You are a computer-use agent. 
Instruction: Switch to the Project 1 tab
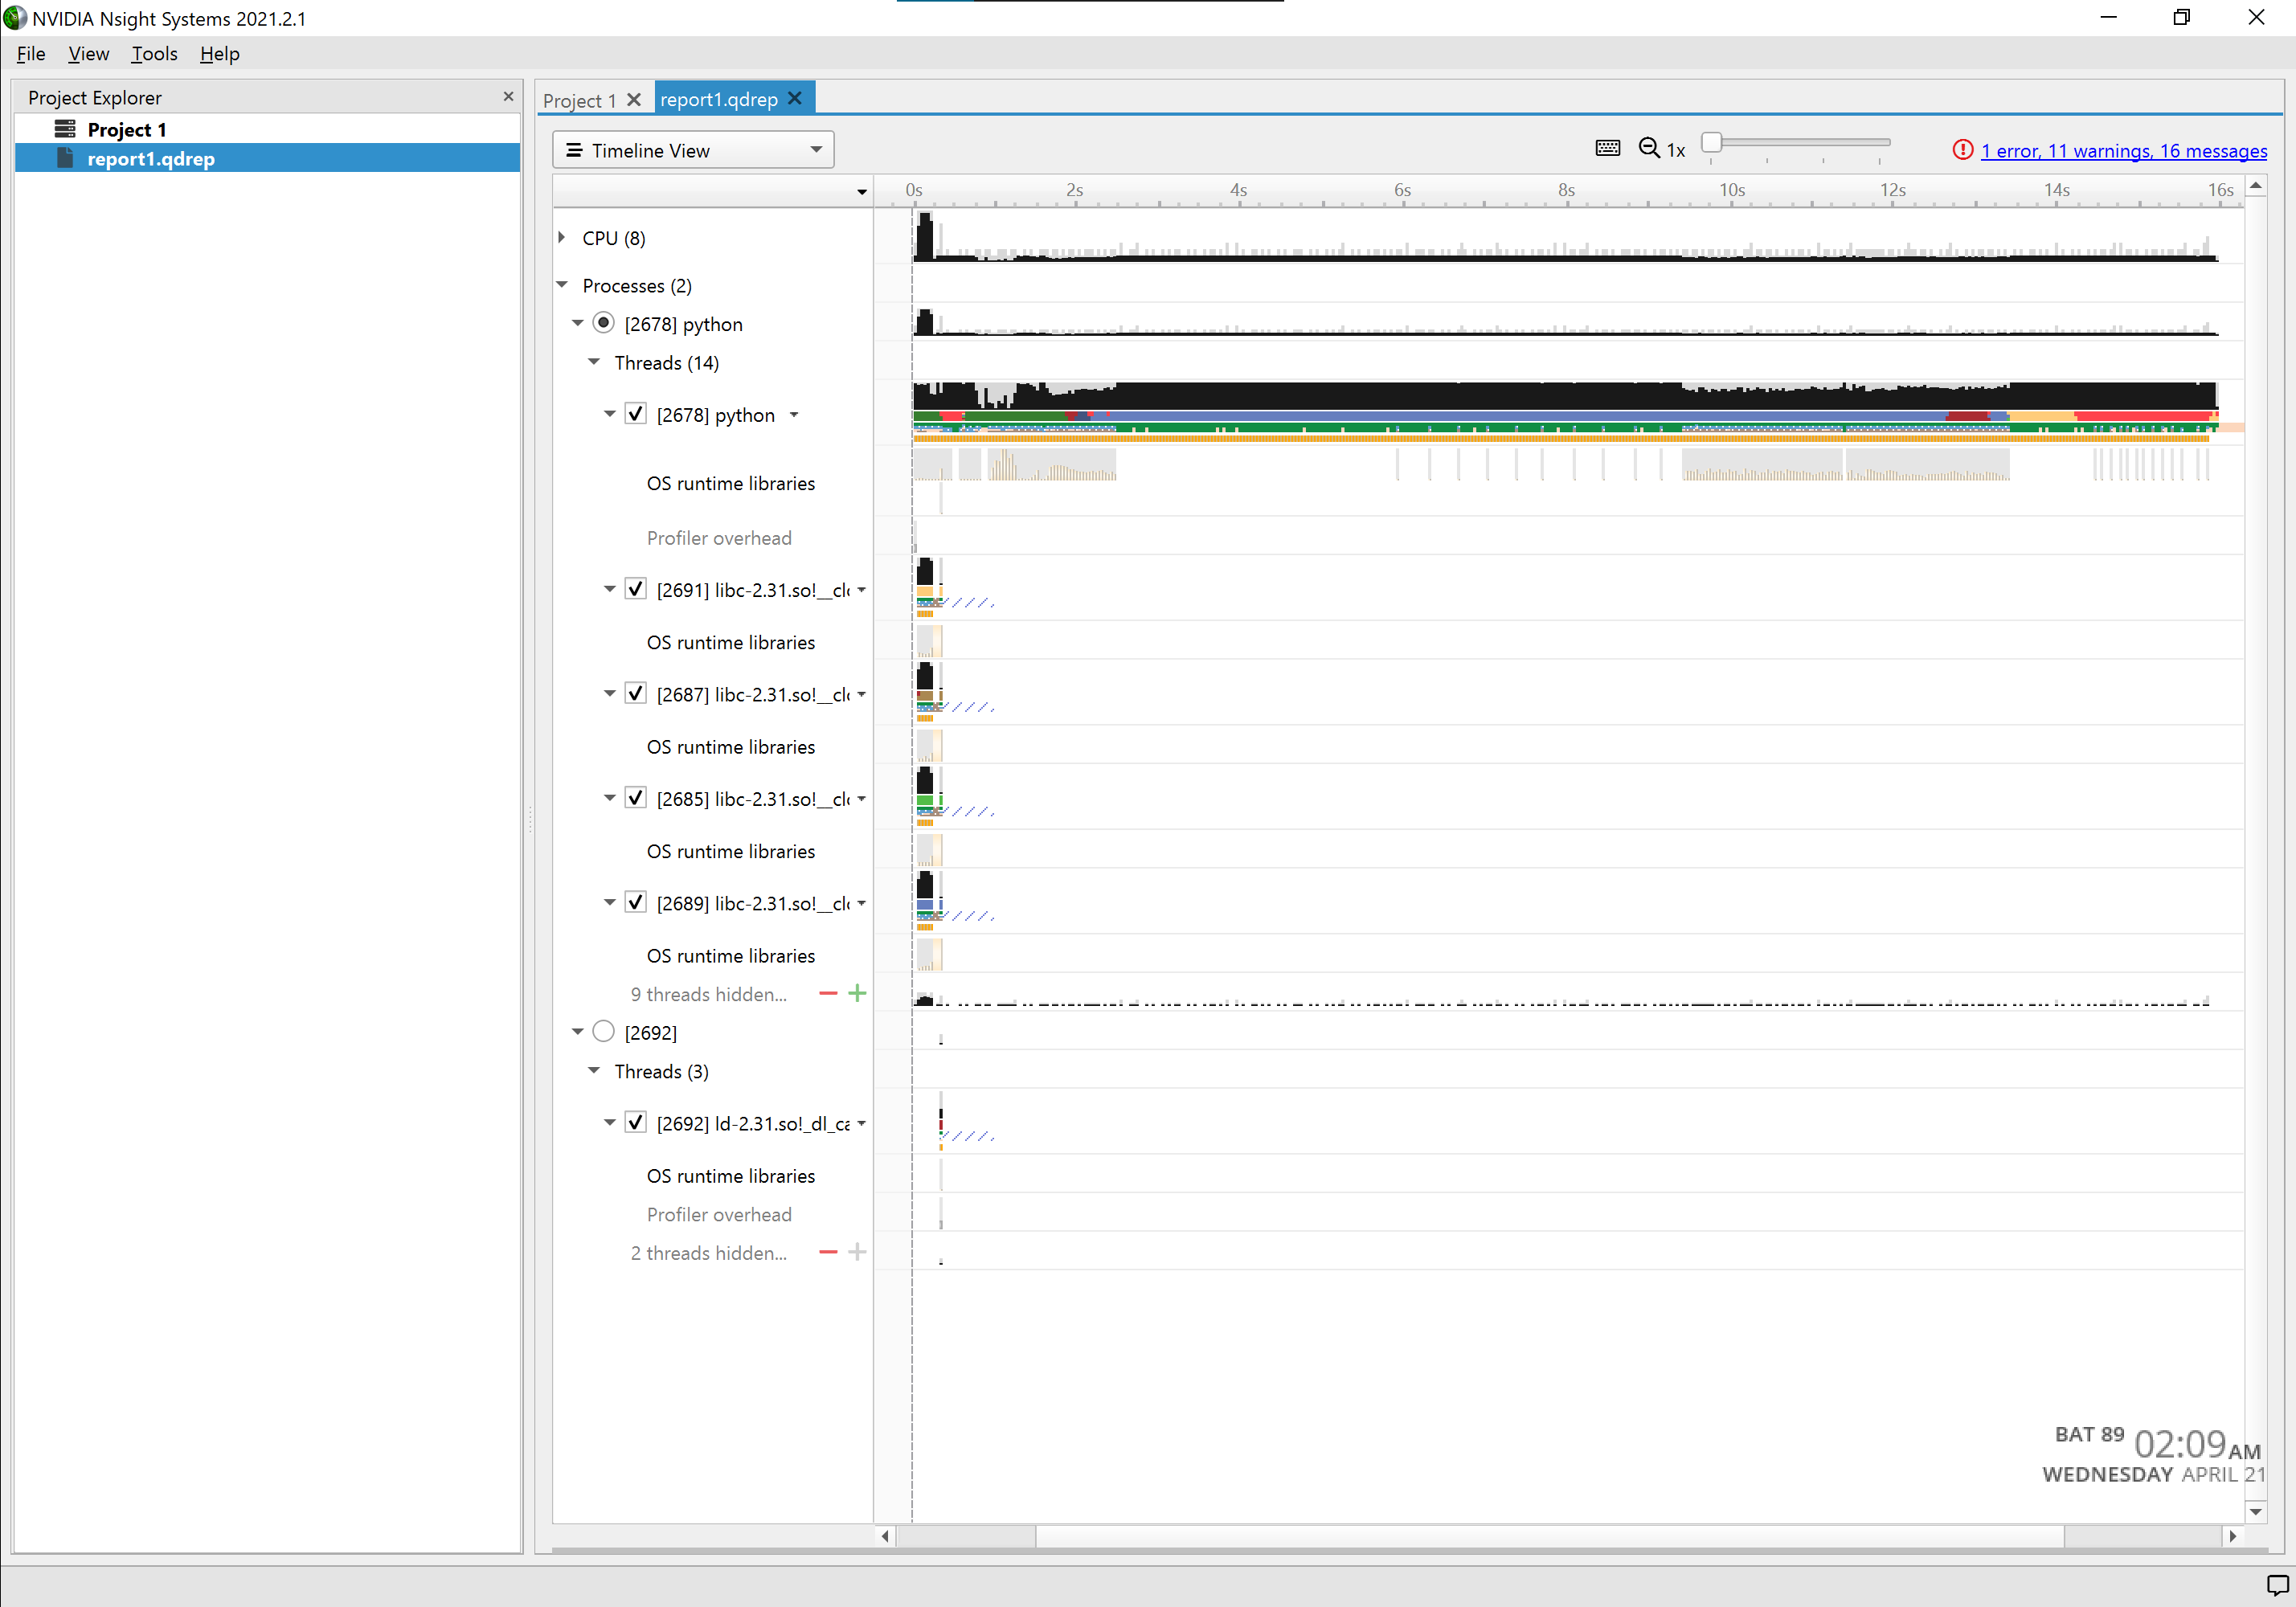(x=579, y=100)
